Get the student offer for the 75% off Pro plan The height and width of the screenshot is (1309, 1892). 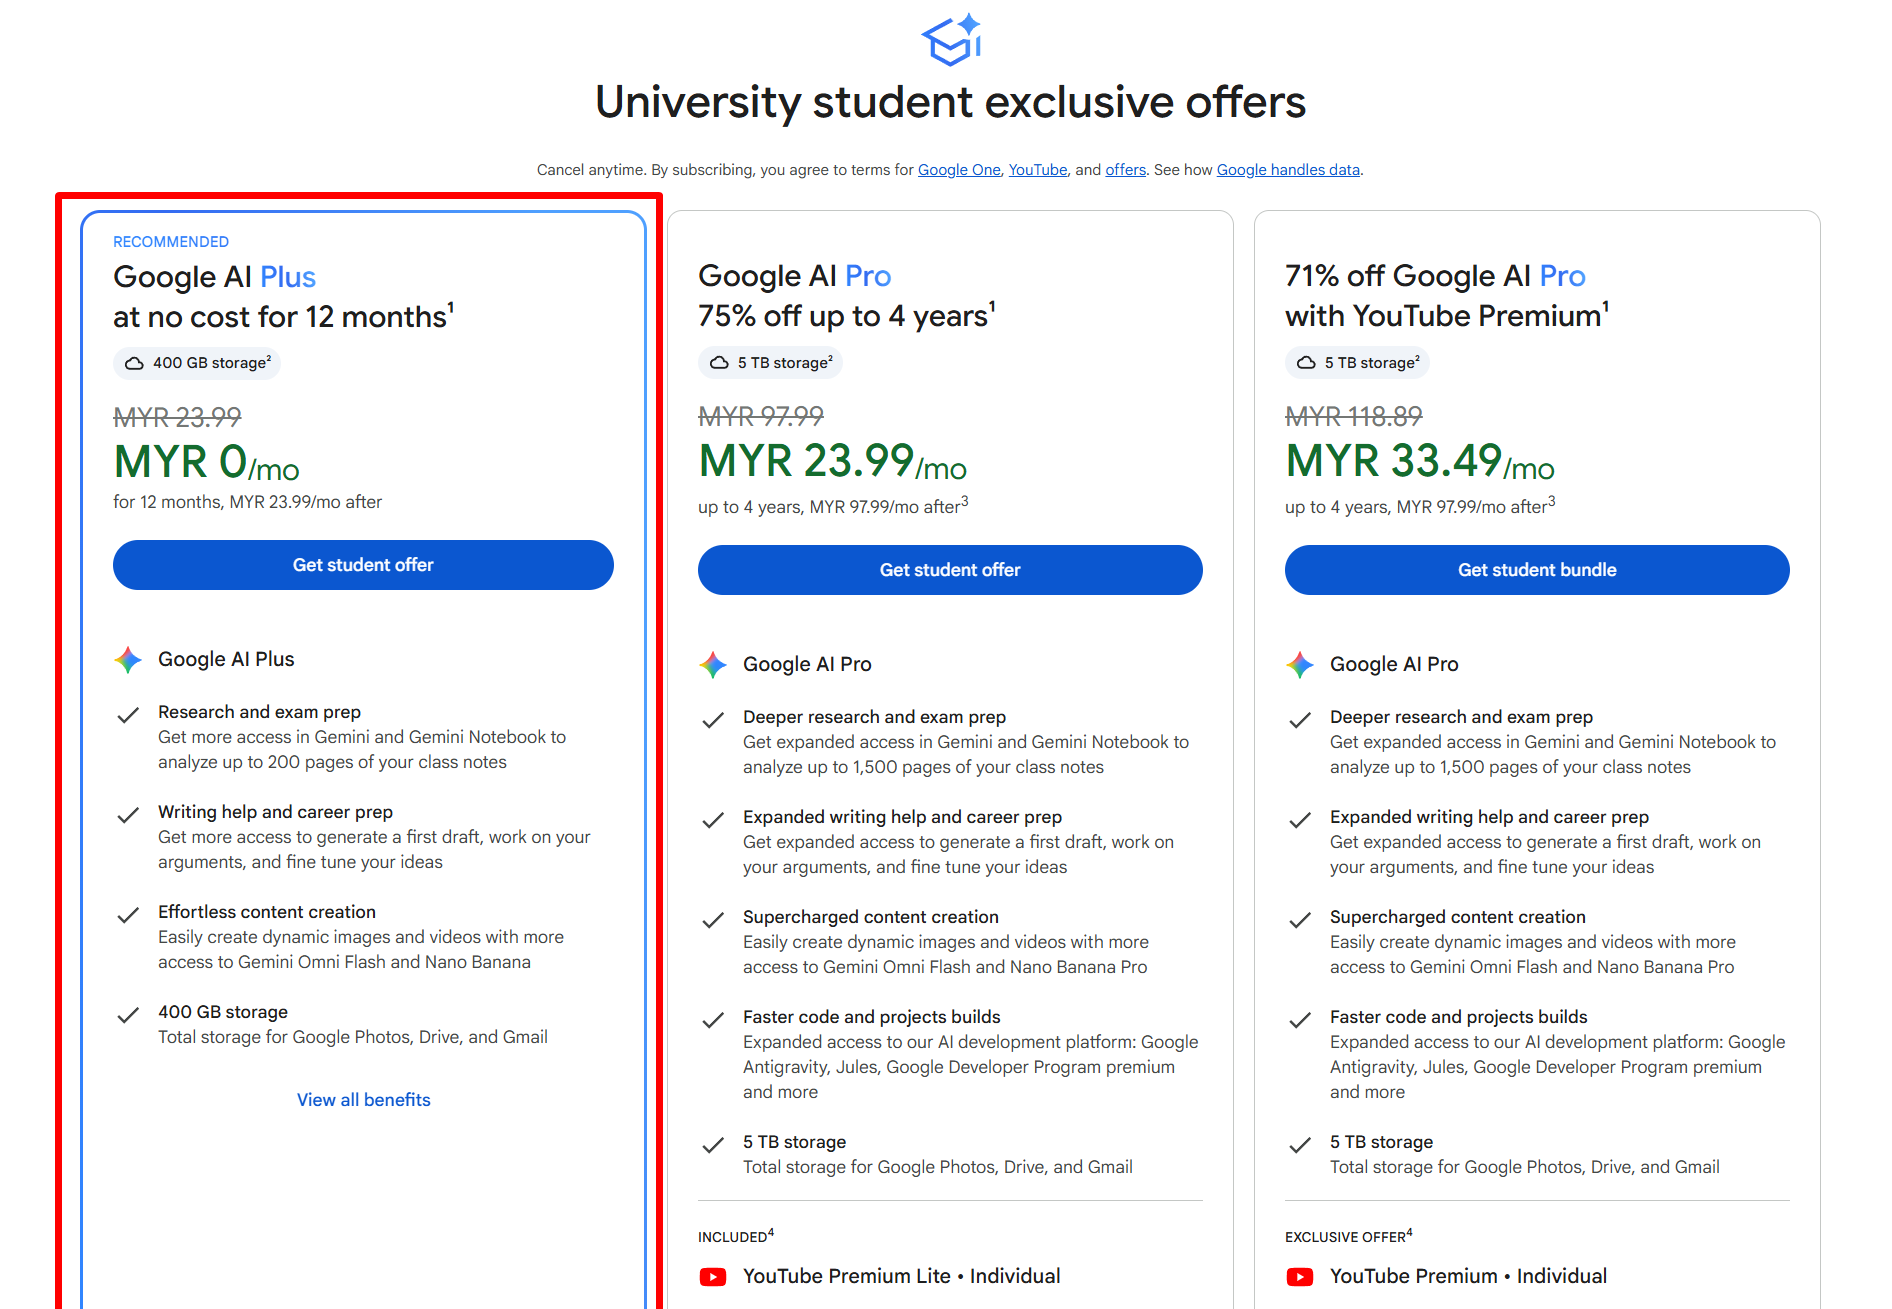point(950,570)
